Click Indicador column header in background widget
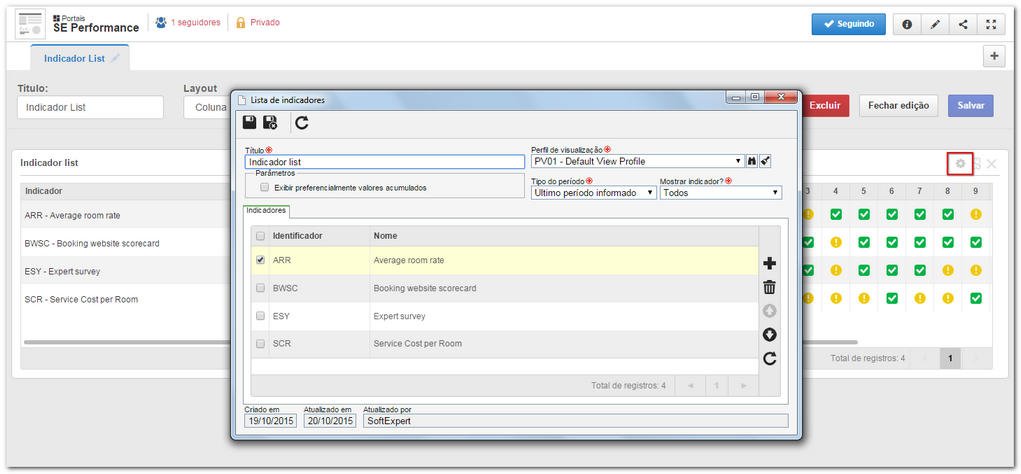This screenshot has width=1021, height=474. (126, 191)
